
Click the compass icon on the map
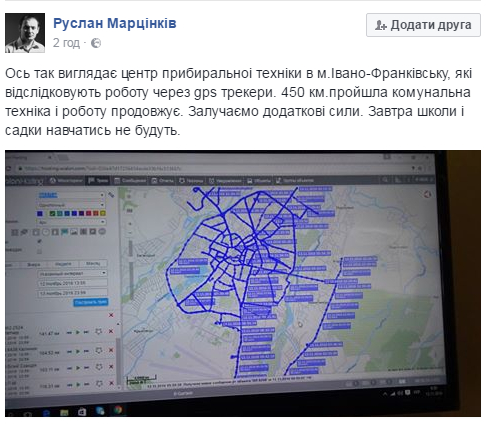(x=427, y=194)
